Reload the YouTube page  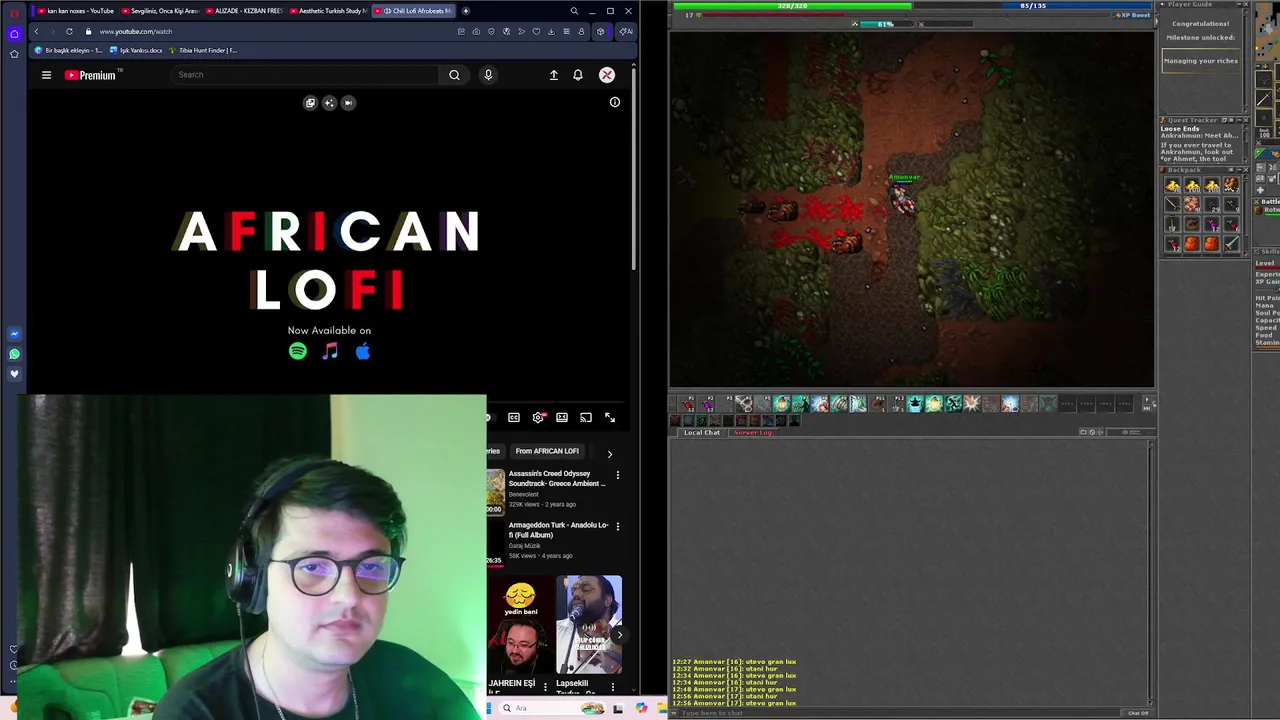coord(69,31)
